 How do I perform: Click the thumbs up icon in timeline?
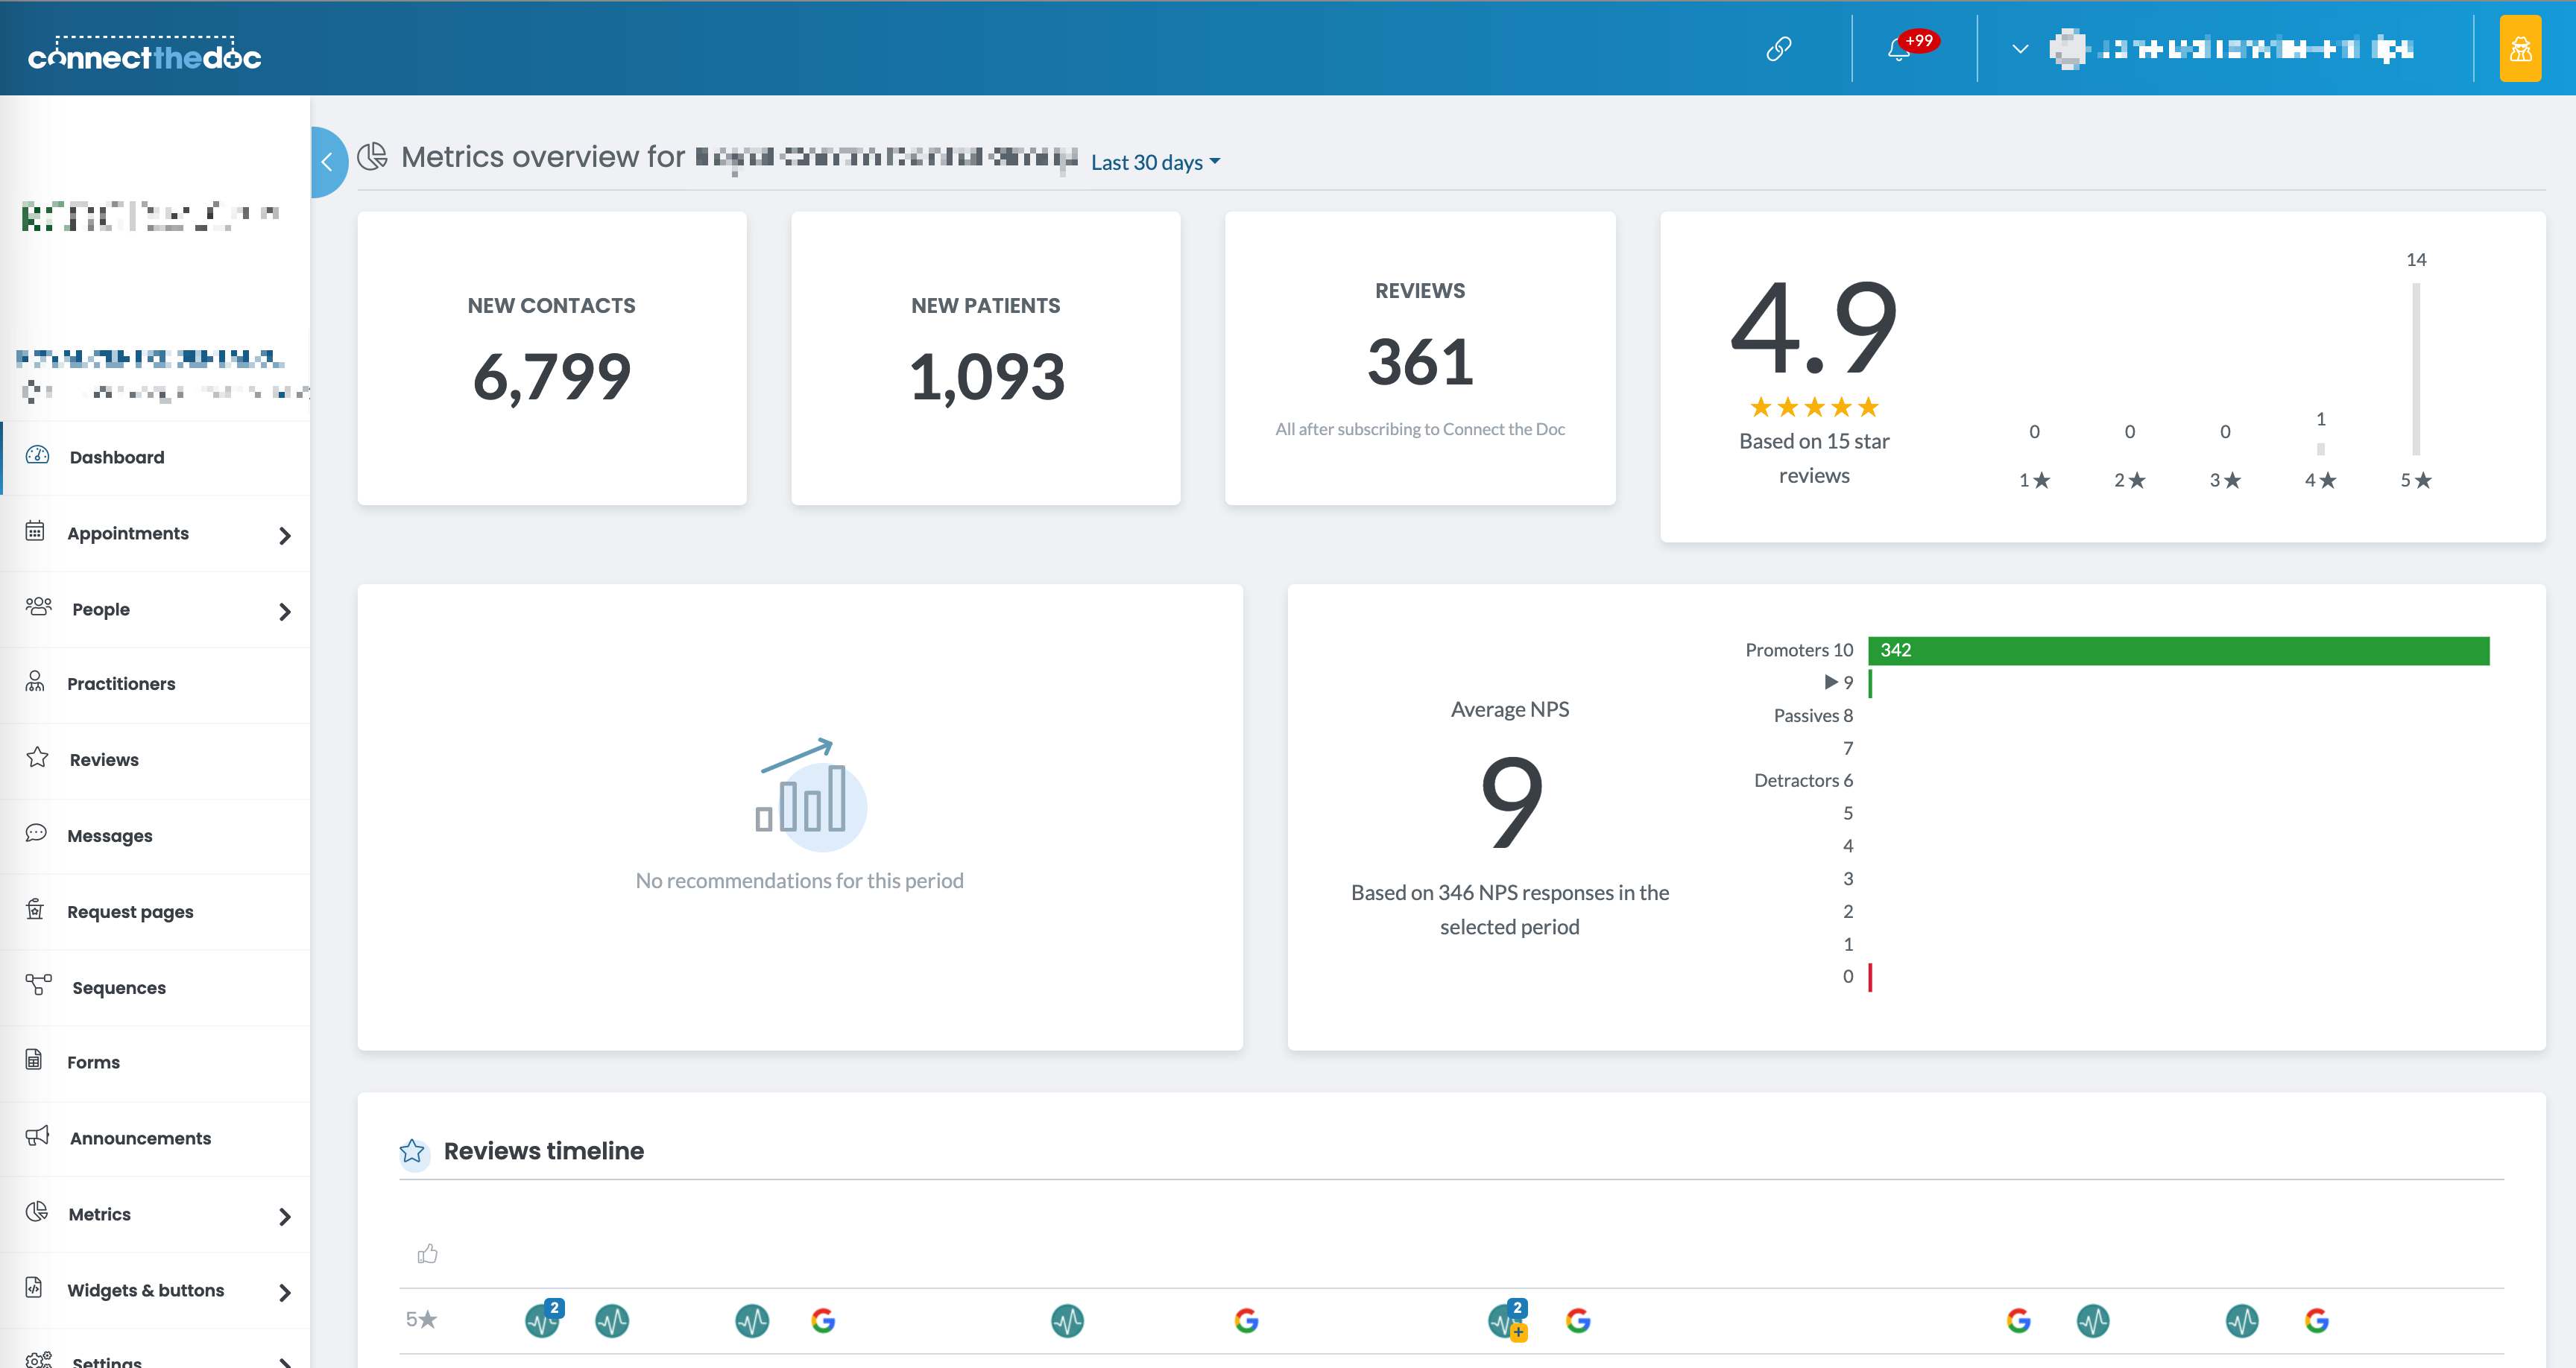click(x=428, y=1253)
